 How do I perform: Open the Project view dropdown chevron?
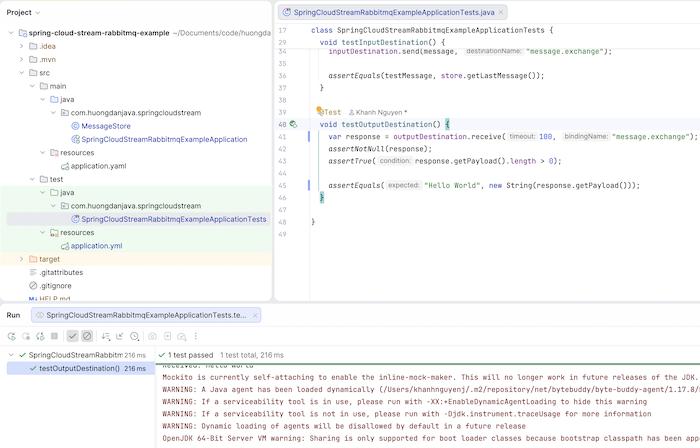38,12
